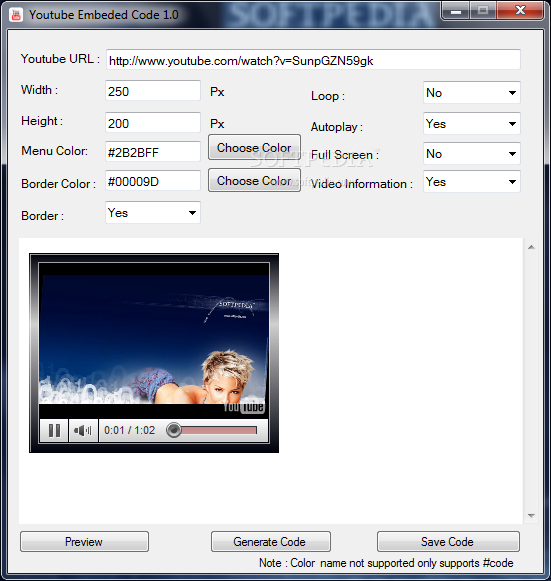Jump ahead on the video progress bar
Image resolution: width=551 pixels, height=581 pixels.
219,430
